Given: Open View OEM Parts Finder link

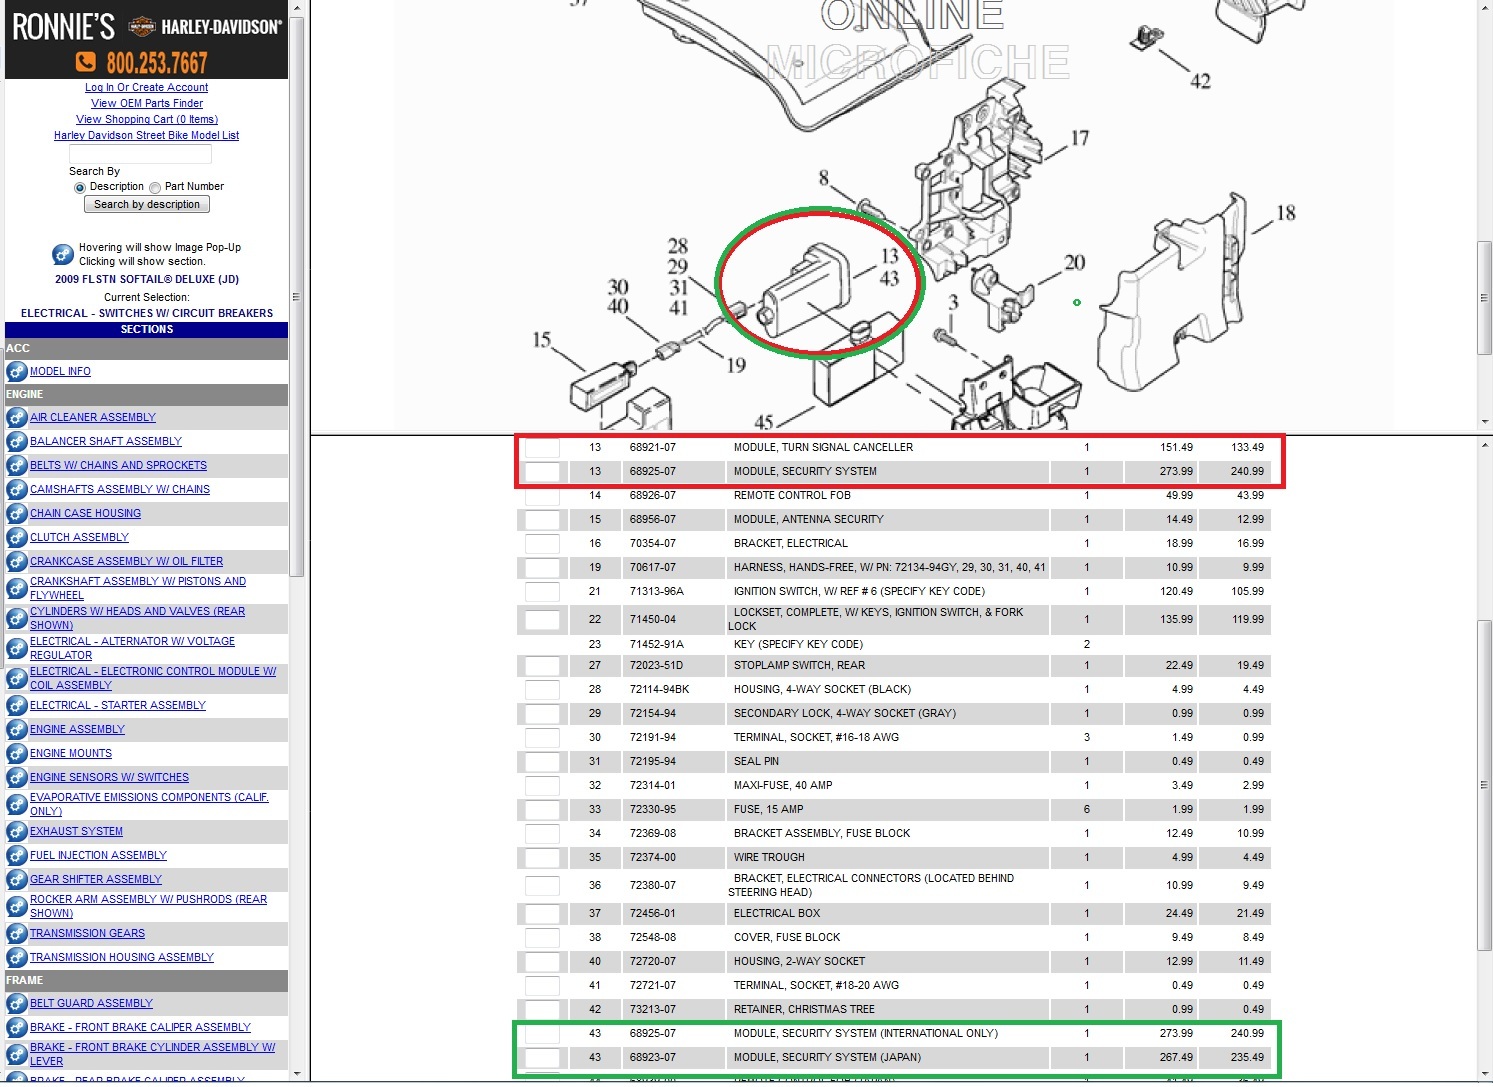Looking at the screenshot, I should [147, 103].
